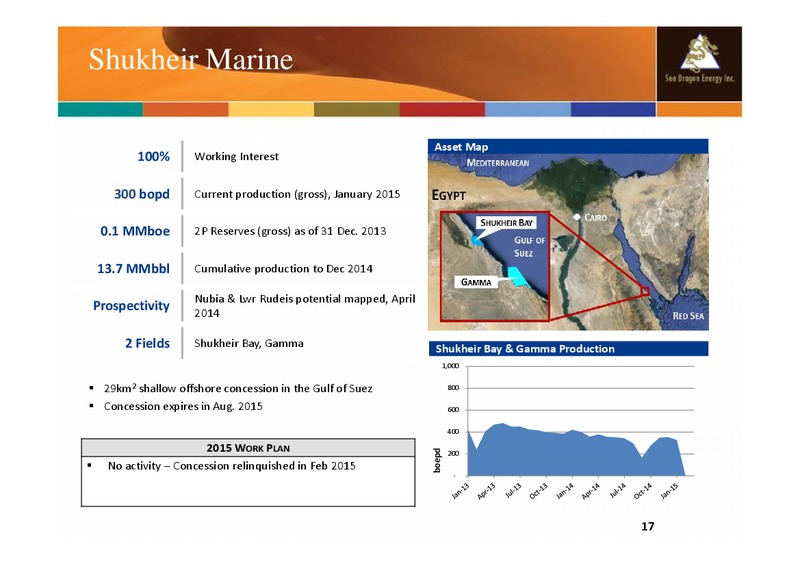Click 'Current production (gross), January 2015' text

[x=297, y=194]
